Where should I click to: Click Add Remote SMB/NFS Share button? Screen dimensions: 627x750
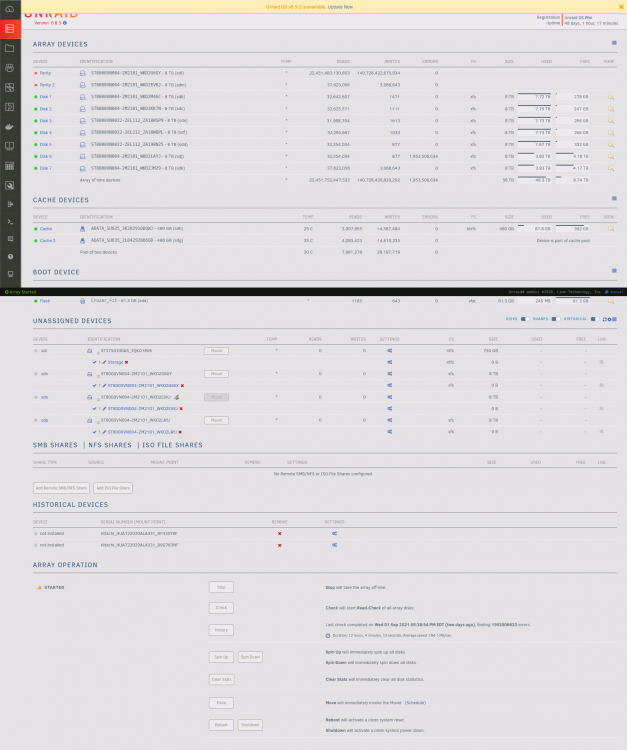pos(61,488)
